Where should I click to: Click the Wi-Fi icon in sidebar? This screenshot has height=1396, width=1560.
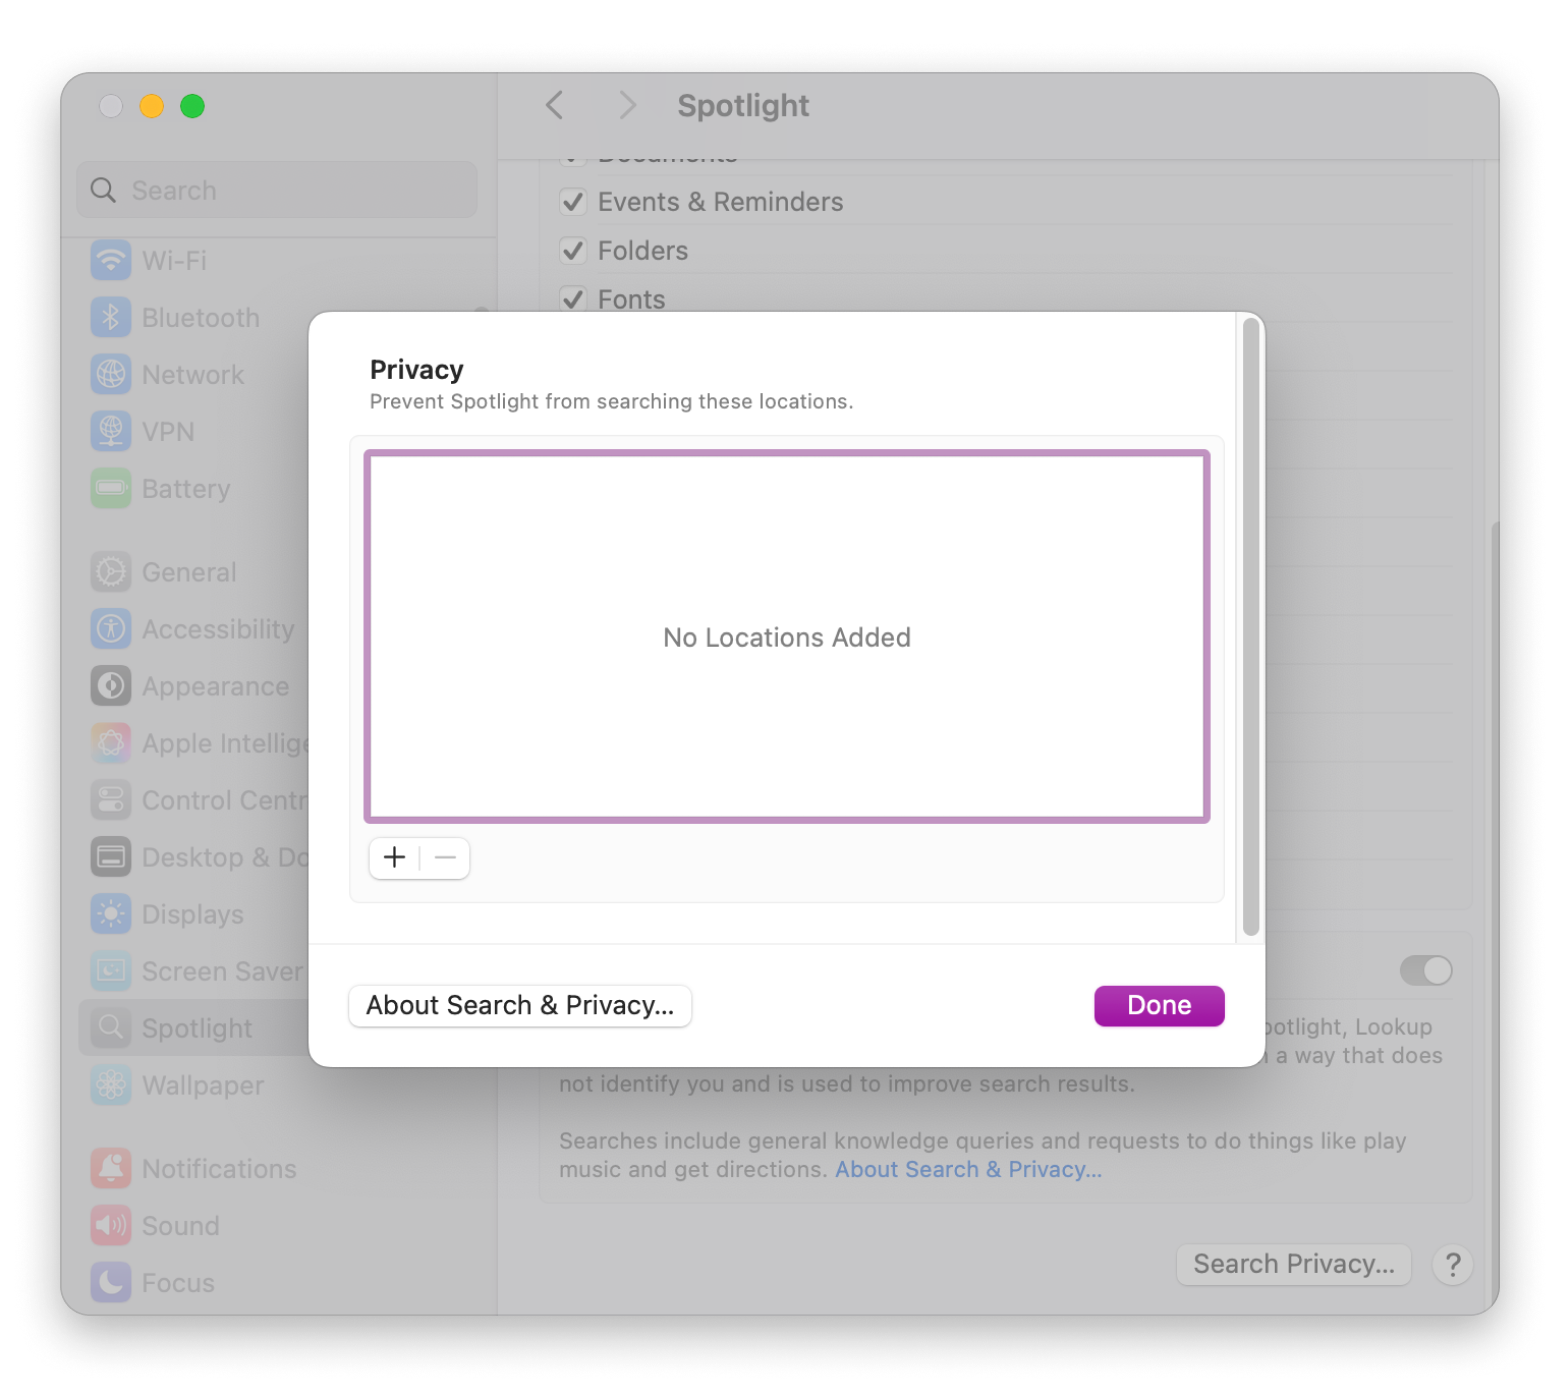(x=111, y=260)
